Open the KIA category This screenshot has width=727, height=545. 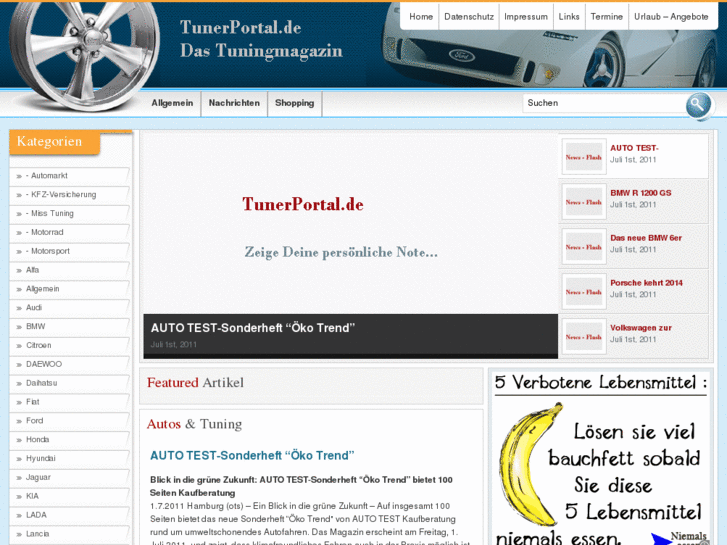tap(32, 496)
